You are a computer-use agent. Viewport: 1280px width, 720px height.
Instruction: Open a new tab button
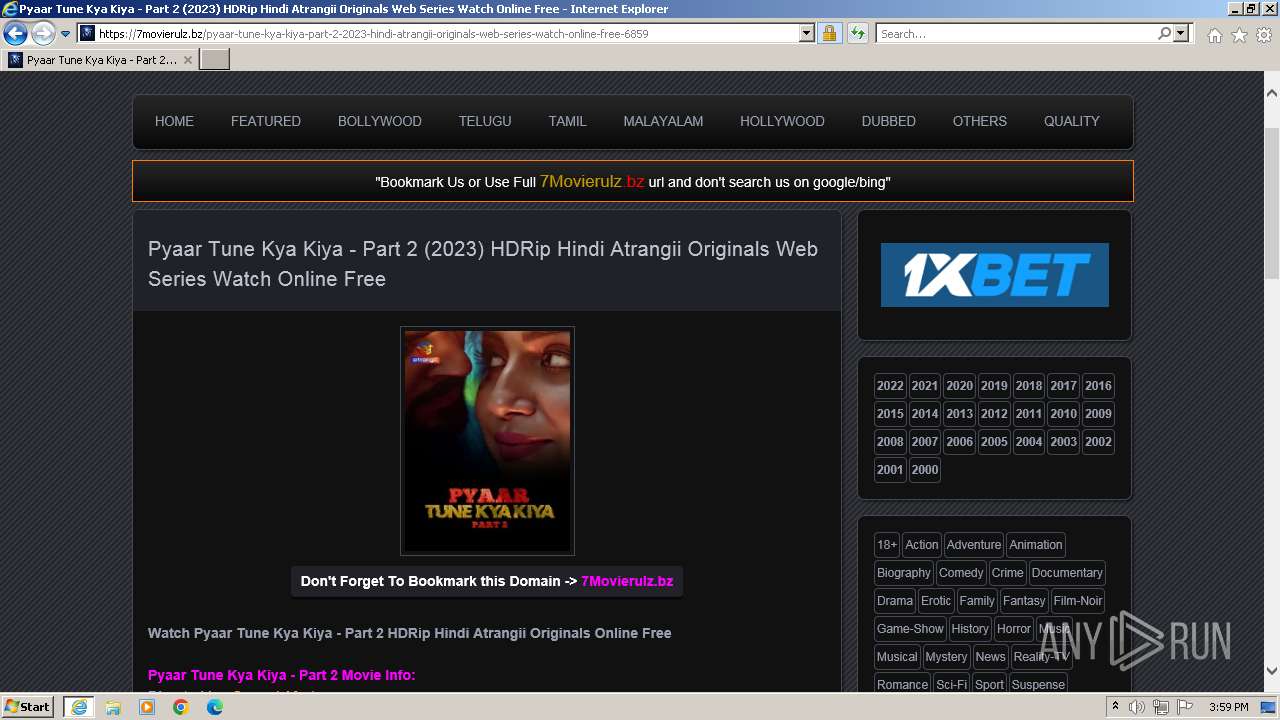[x=215, y=60]
